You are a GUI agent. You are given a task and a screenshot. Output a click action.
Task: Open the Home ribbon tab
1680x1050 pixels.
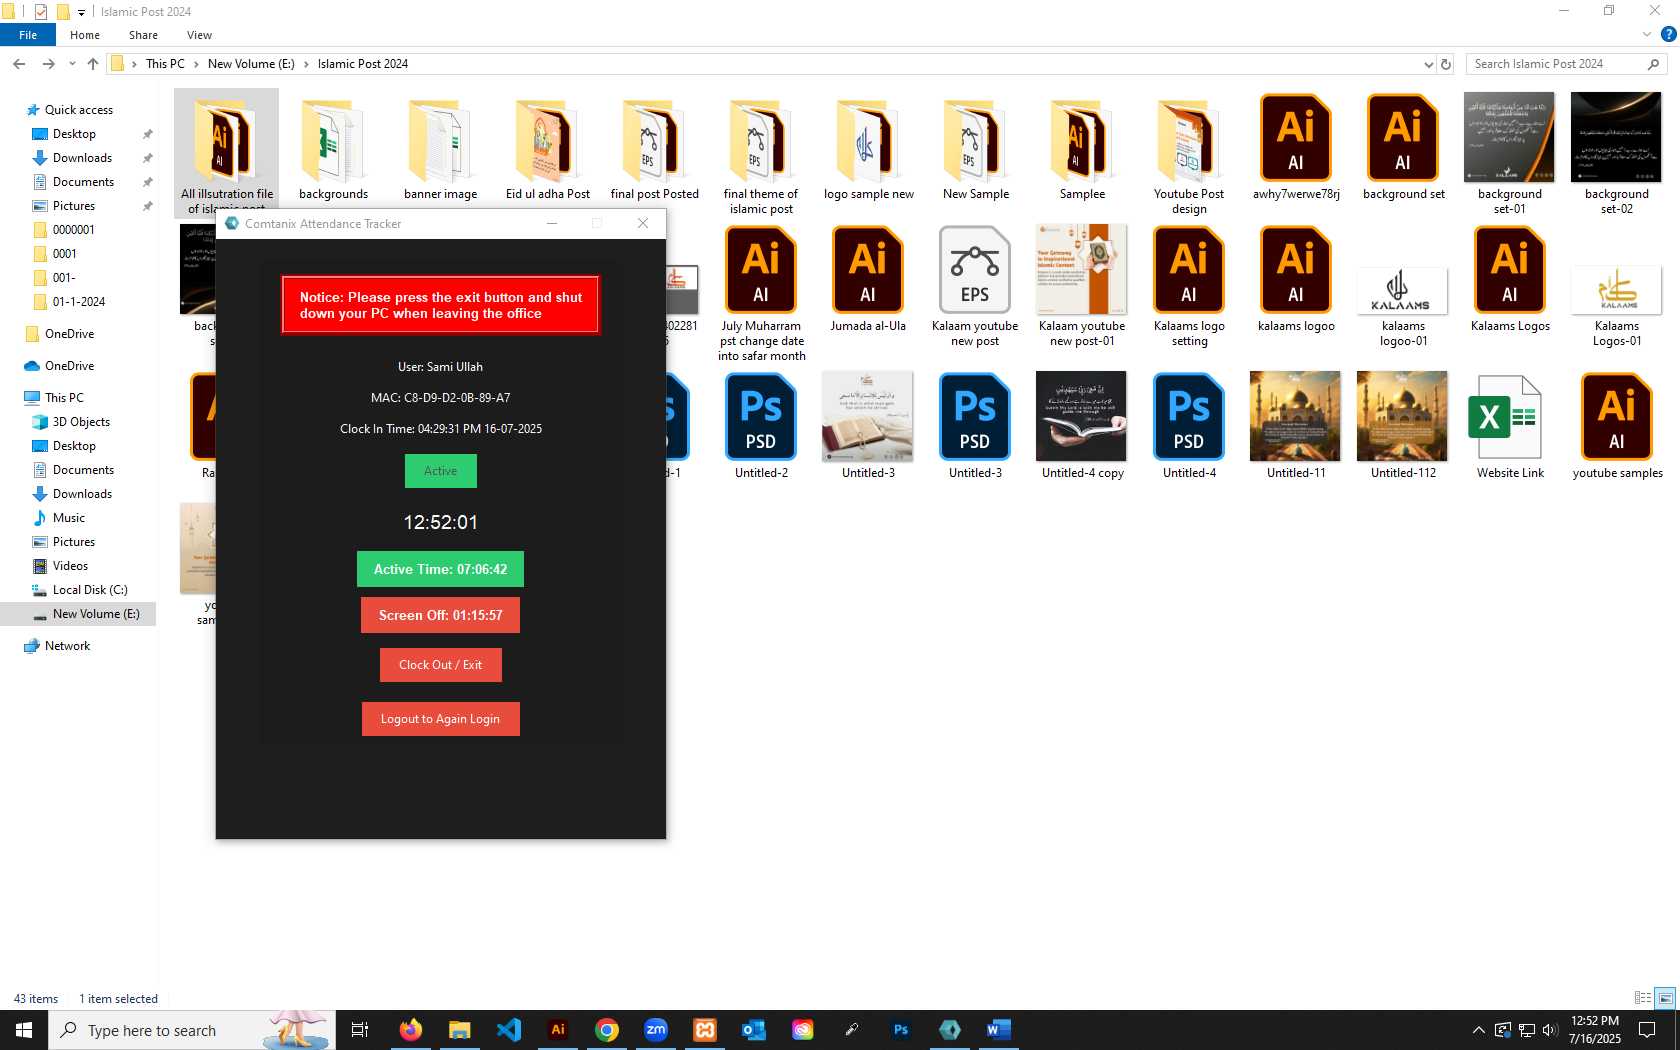[x=85, y=35]
